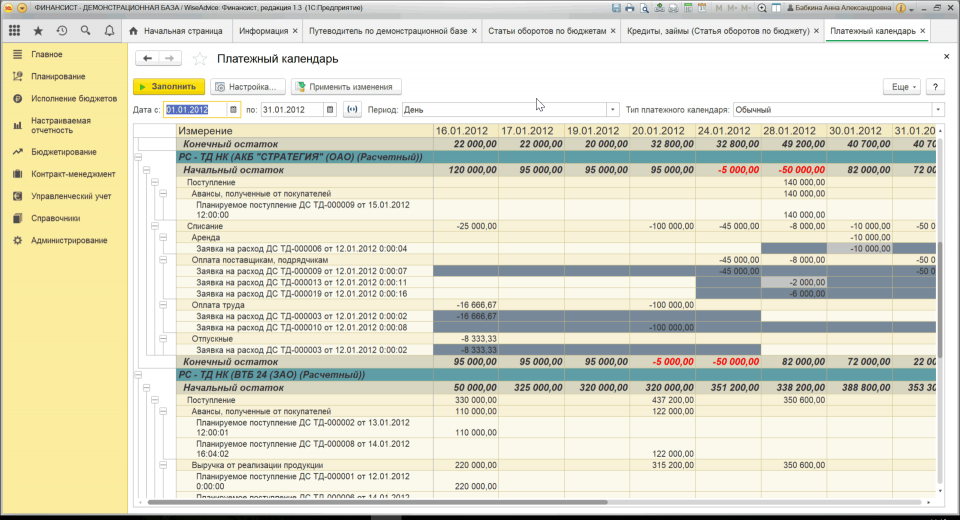
Task: Open the sections menu grid icon
Action: (x=14, y=31)
